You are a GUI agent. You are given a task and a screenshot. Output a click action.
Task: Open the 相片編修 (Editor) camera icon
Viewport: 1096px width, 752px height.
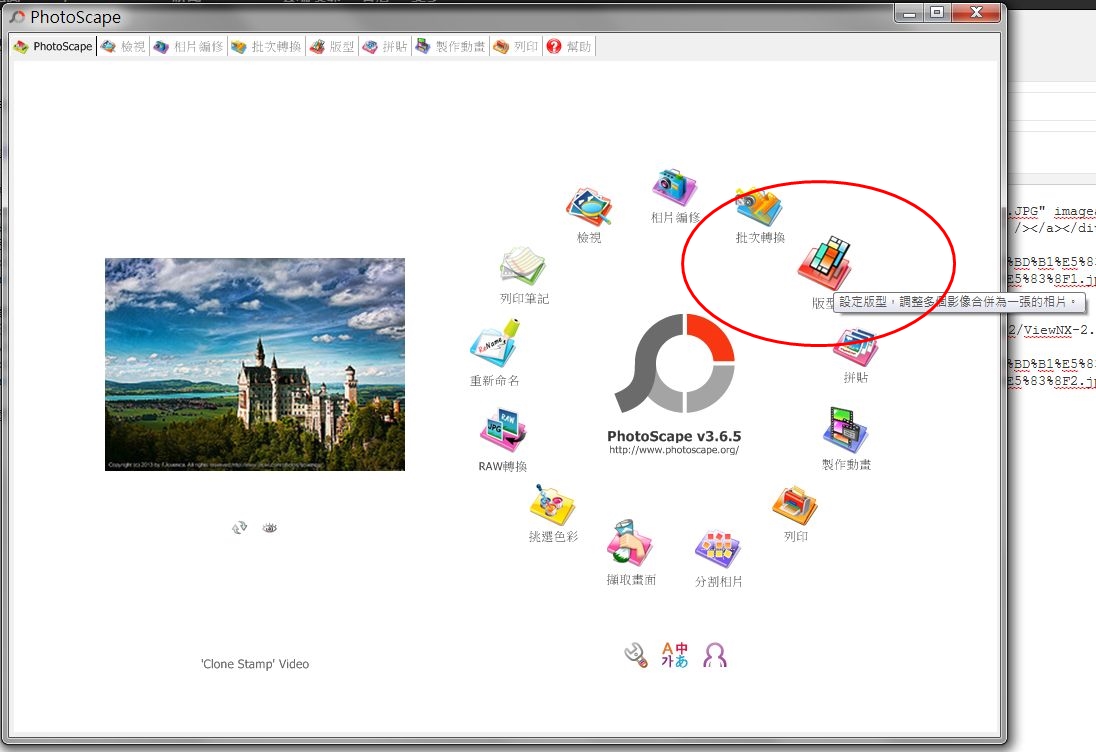tap(675, 187)
